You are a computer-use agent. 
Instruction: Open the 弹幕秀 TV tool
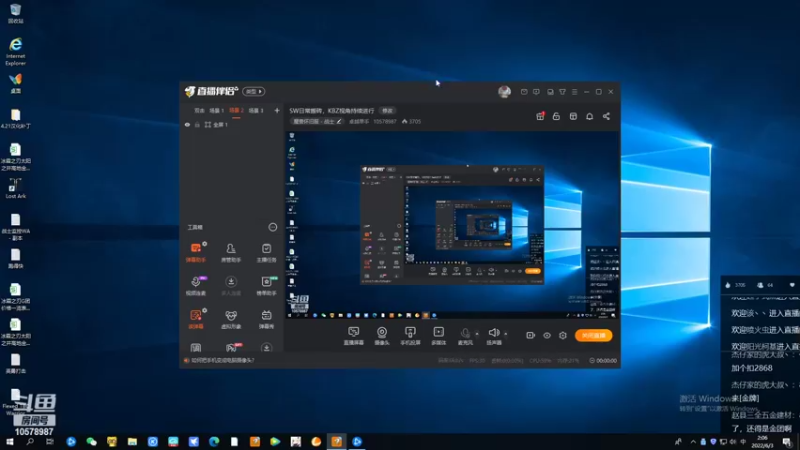click(x=266, y=319)
